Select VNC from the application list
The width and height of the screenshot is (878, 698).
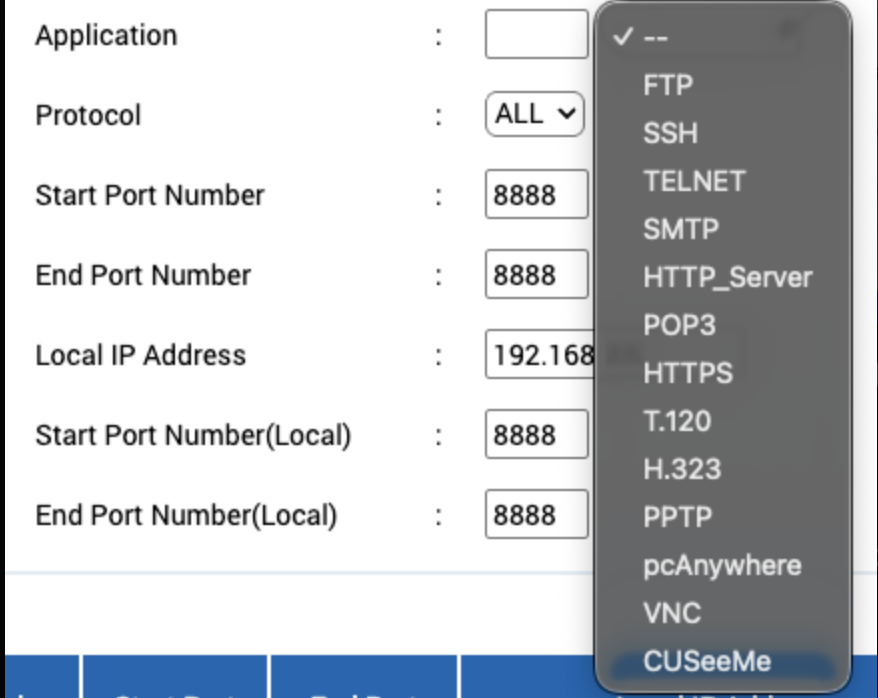coord(672,613)
